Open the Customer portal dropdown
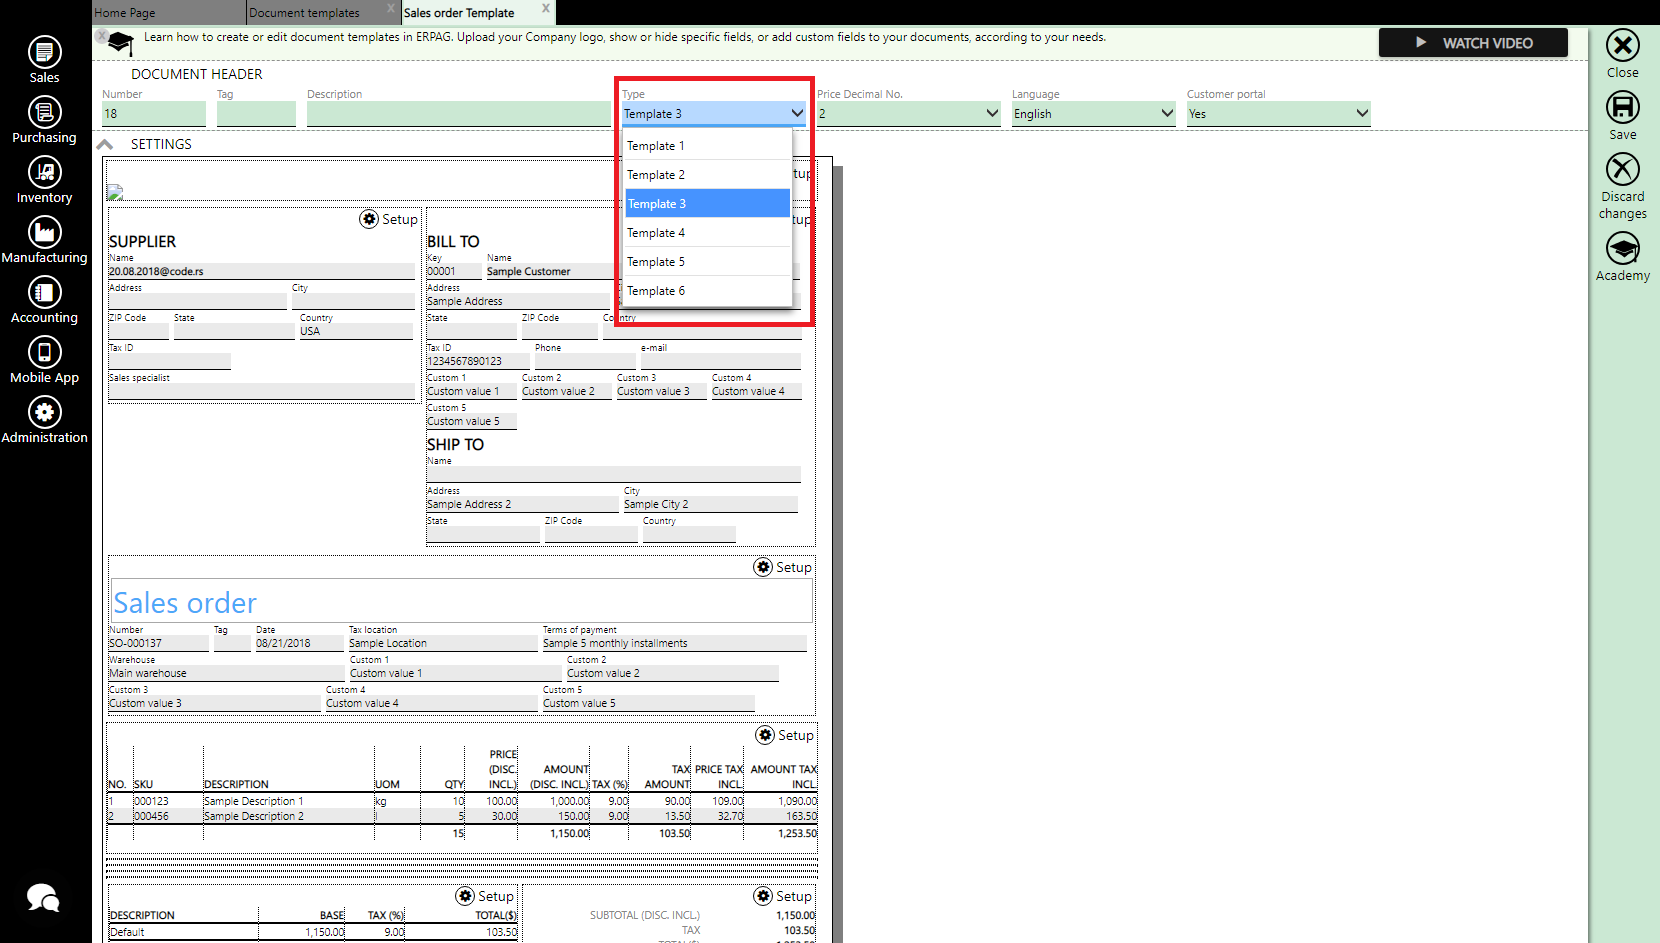 coord(1279,114)
